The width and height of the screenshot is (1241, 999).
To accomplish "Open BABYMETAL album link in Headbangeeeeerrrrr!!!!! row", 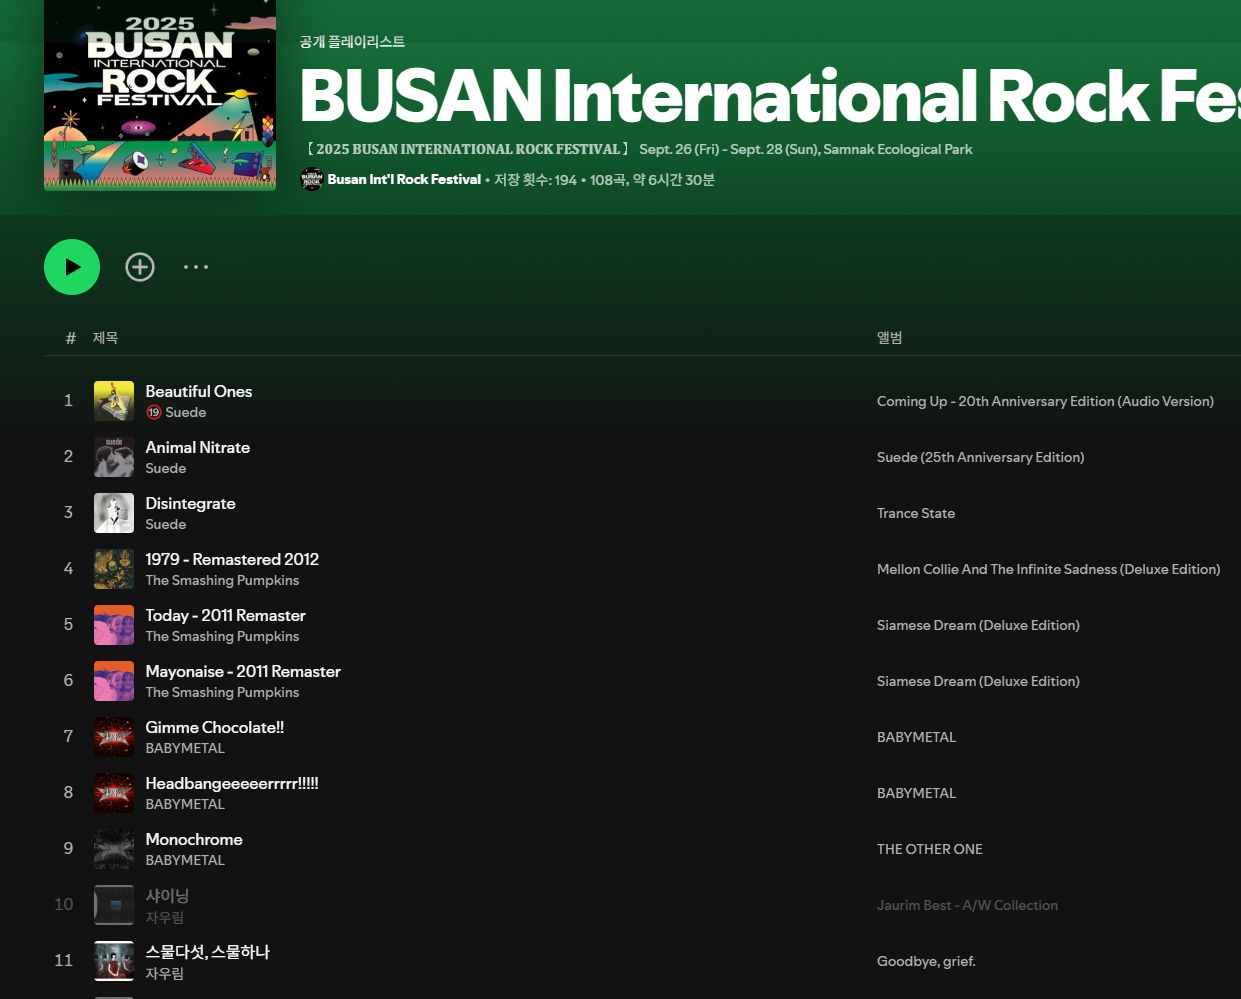I will pos(916,793).
